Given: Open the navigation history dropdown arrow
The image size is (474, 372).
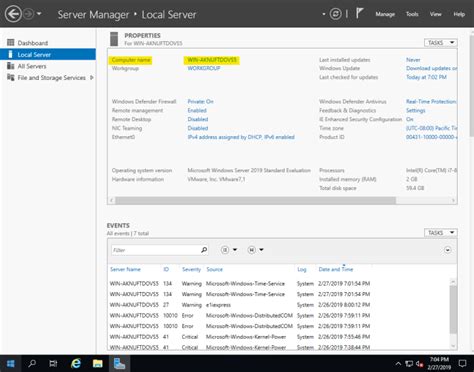Looking at the screenshot, I should [39, 14].
